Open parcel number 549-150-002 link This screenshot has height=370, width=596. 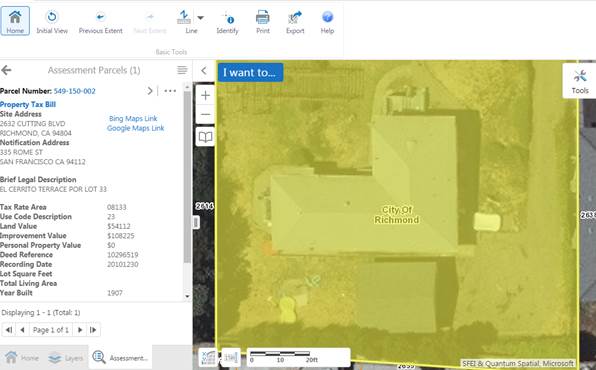point(74,91)
